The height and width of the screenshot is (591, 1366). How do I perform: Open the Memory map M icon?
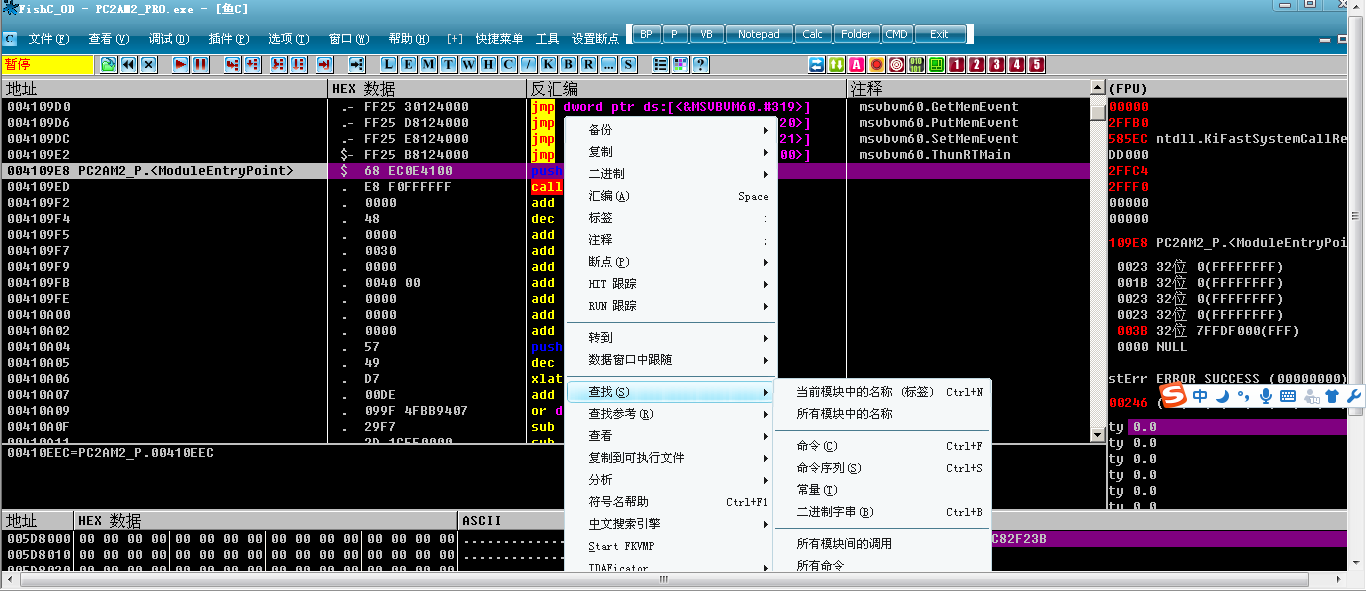[x=428, y=64]
